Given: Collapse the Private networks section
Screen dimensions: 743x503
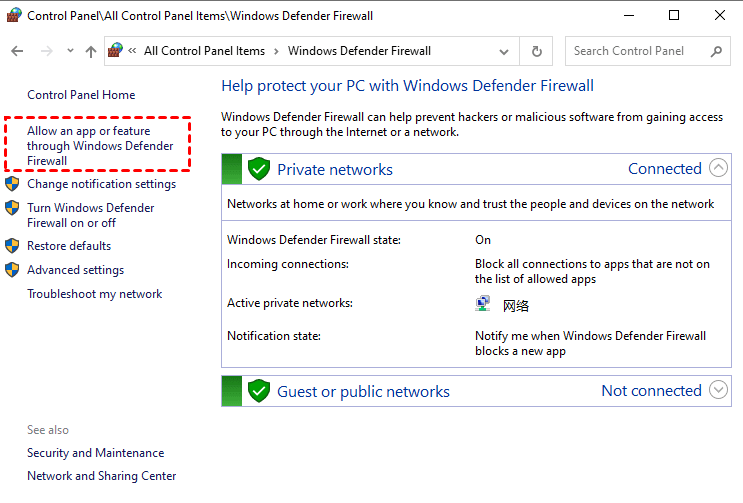Looking at the screenshot, I should click(718, 168).
